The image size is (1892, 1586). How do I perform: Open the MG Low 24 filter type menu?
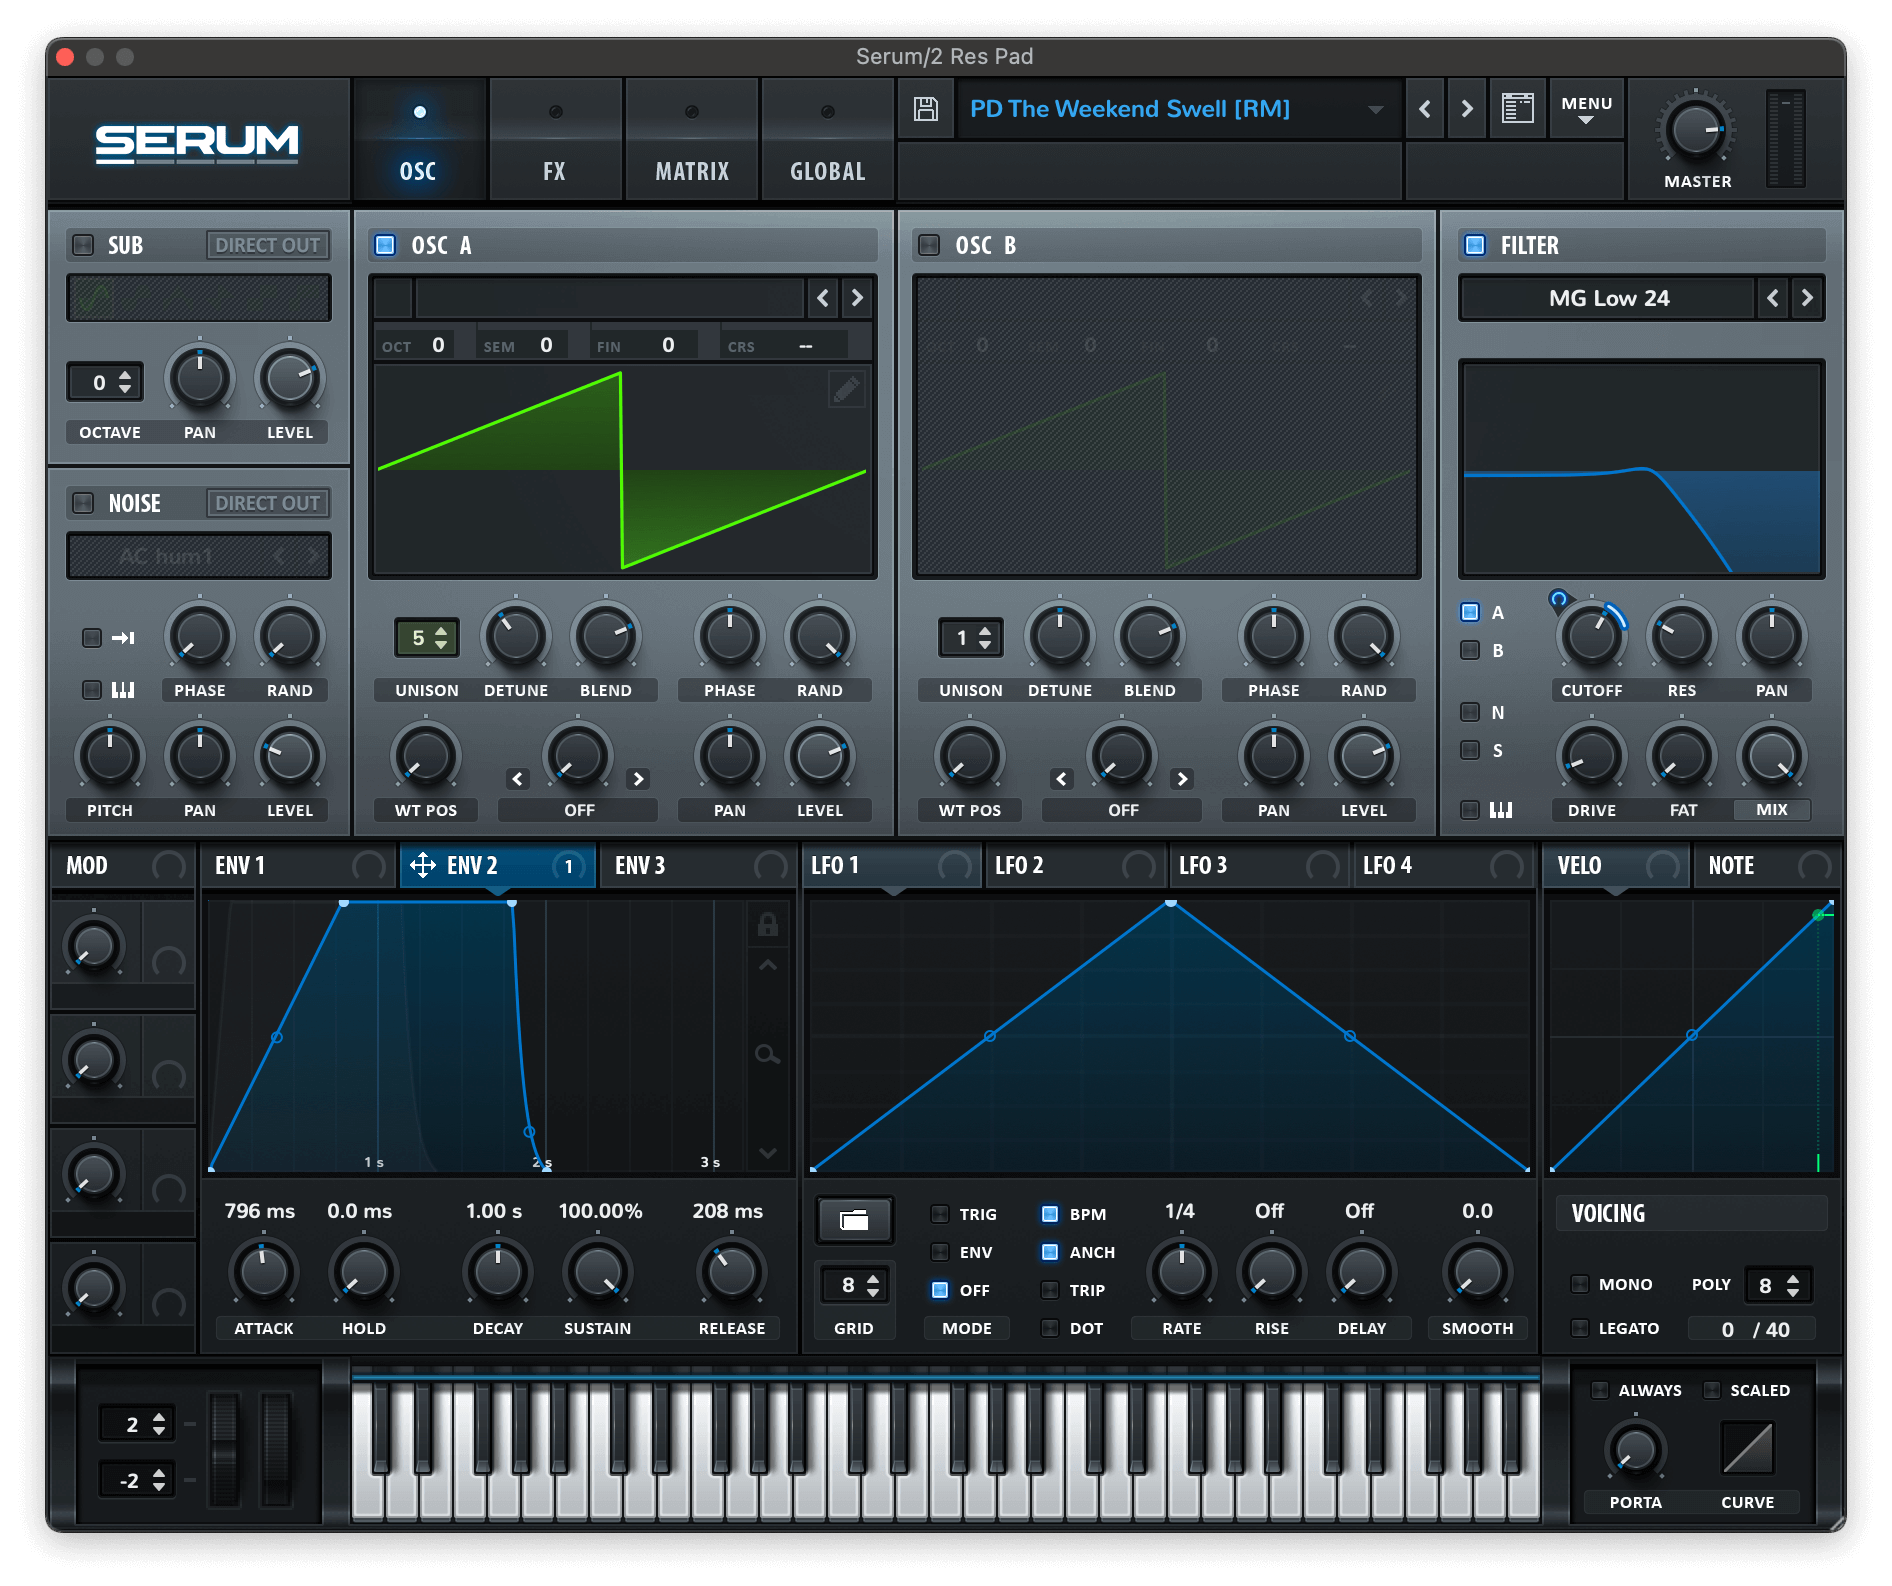(x=1607, y=298)
